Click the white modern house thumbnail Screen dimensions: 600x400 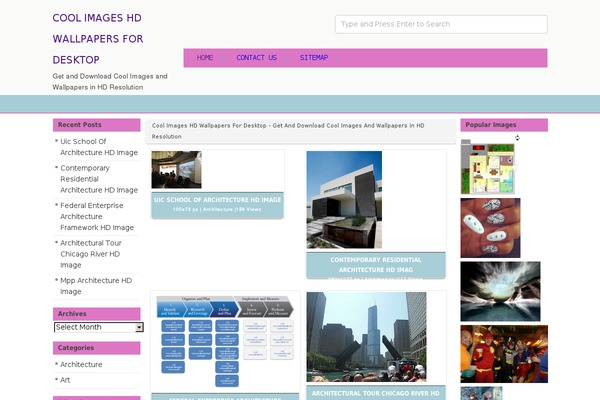pyautogui.click(x=344, y=199)
